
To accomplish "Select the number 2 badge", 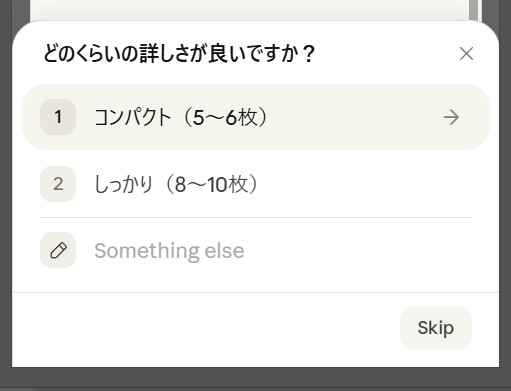I will [x=58, y=184].
